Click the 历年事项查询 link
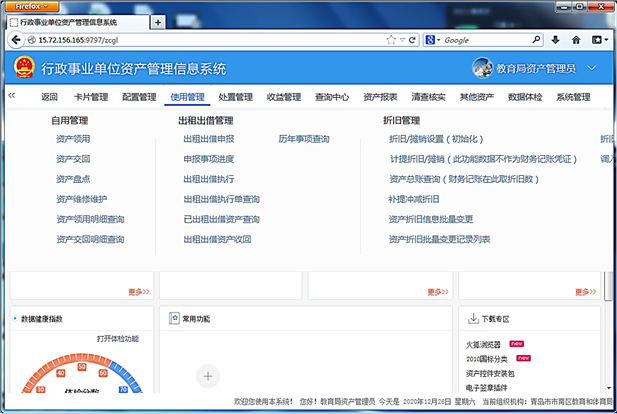The width and height of the screenshot is (617, 414). tap(304, 139)
